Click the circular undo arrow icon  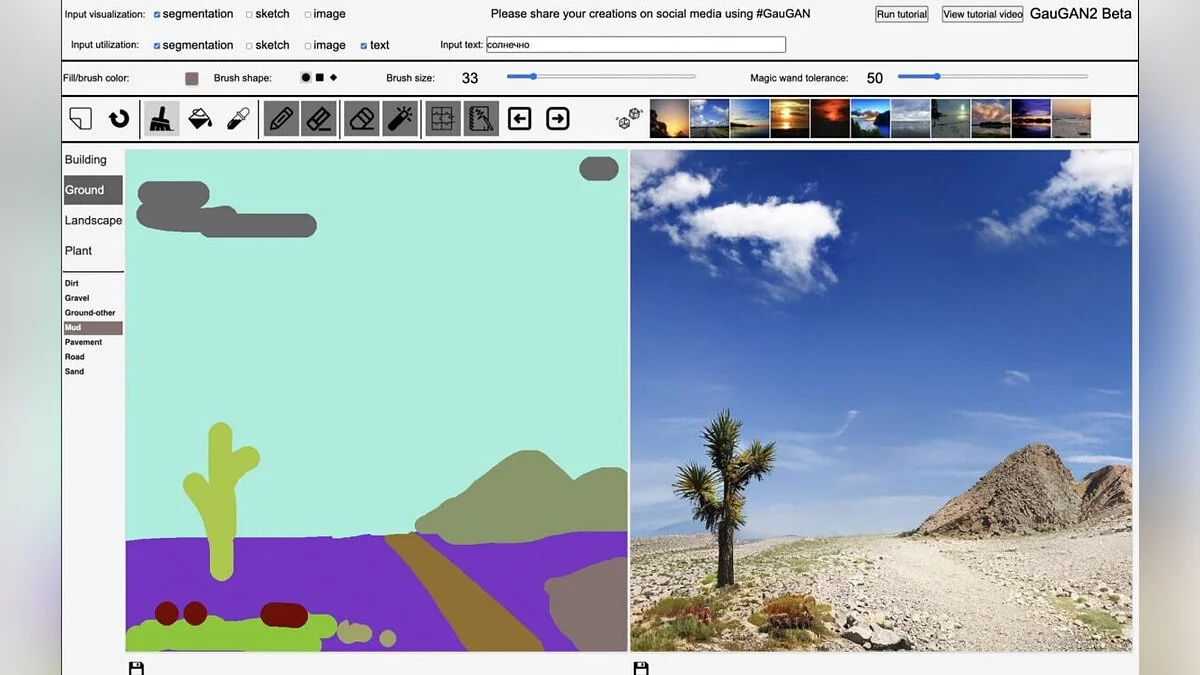119,119
